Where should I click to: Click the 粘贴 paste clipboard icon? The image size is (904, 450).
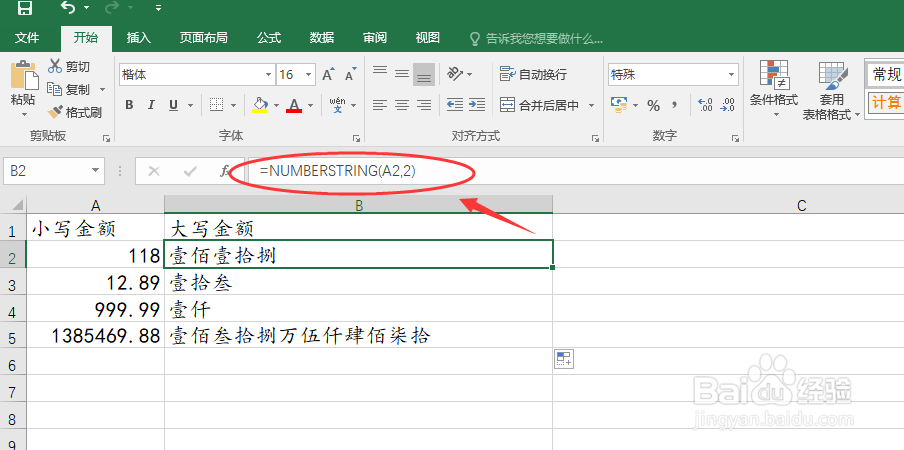pos(24,75)
